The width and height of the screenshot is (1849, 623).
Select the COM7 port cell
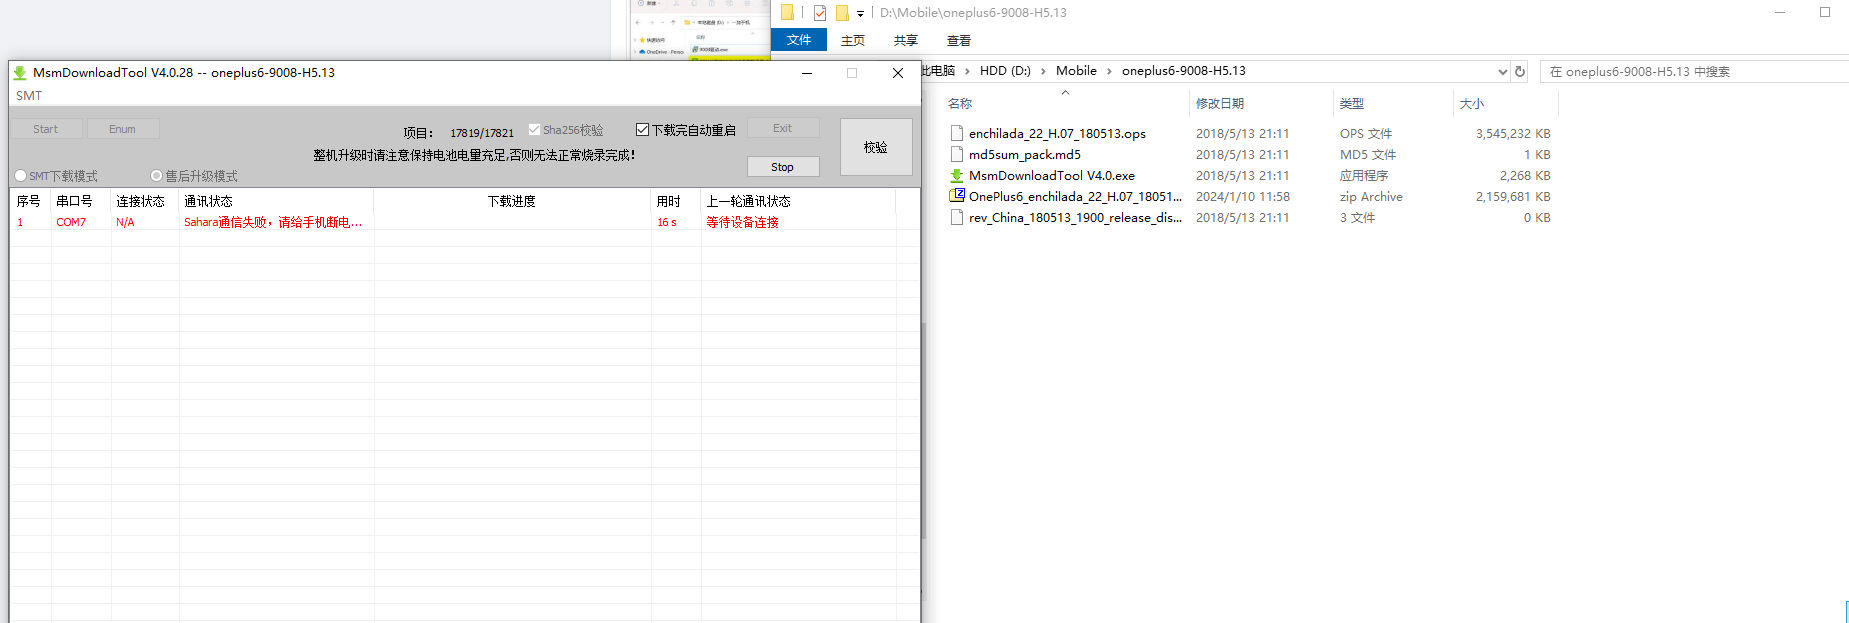pos(71,222)
